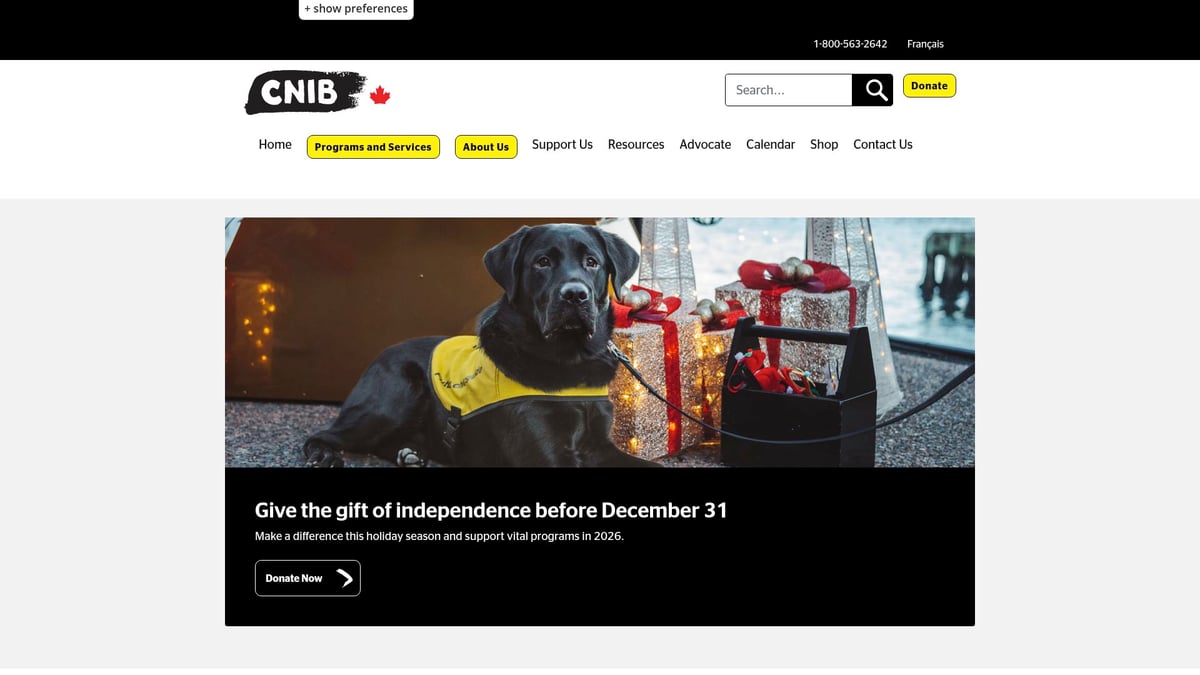Go to the Home page
1200x675 pixels.
(x=275, y=144)
